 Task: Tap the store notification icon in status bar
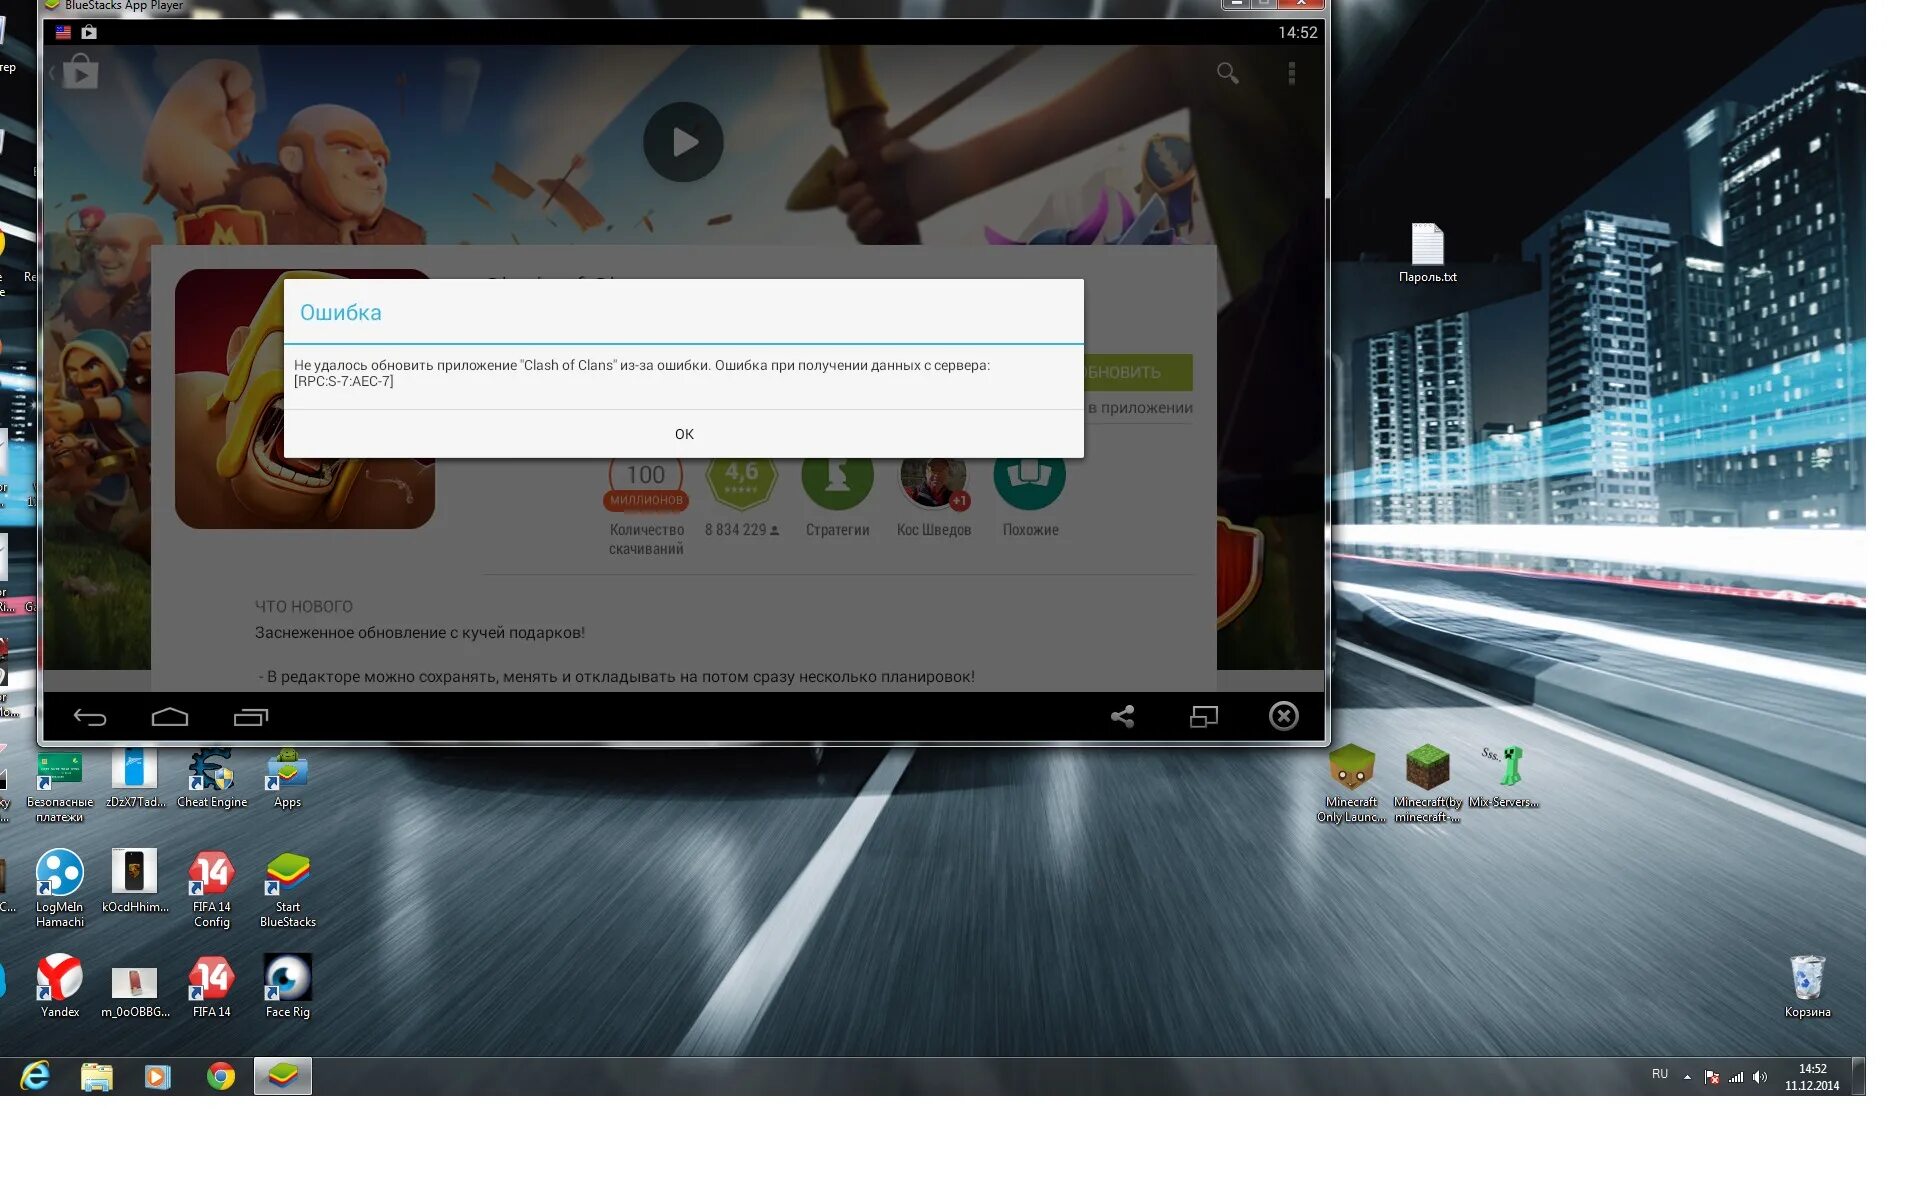89,32
